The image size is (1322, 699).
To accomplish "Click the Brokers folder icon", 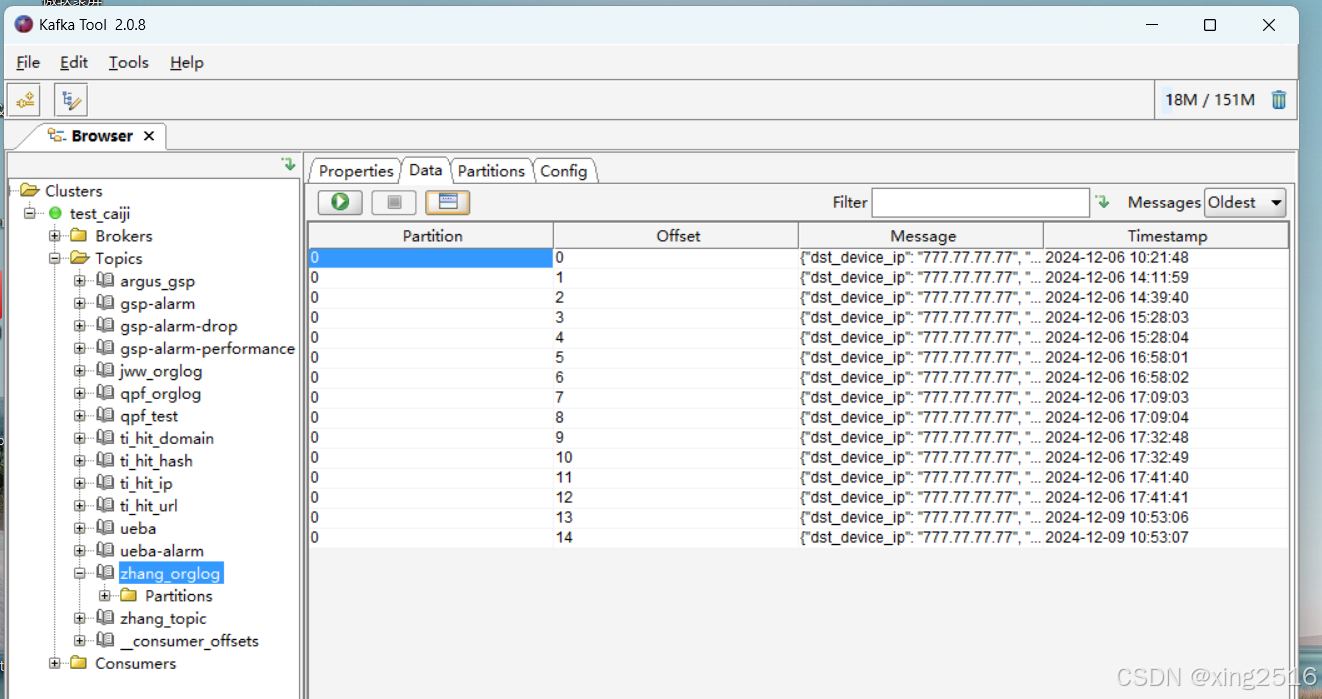I will (x=78, y=236).
